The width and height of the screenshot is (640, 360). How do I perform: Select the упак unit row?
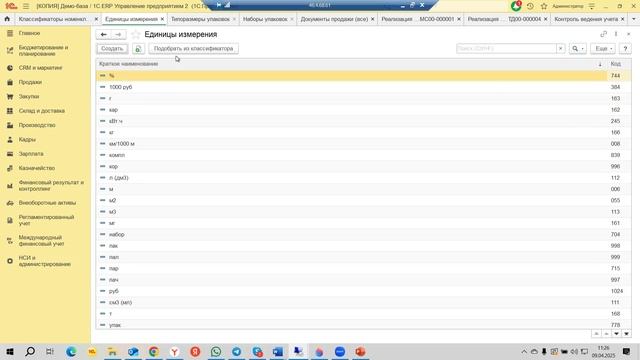[363, 325]
